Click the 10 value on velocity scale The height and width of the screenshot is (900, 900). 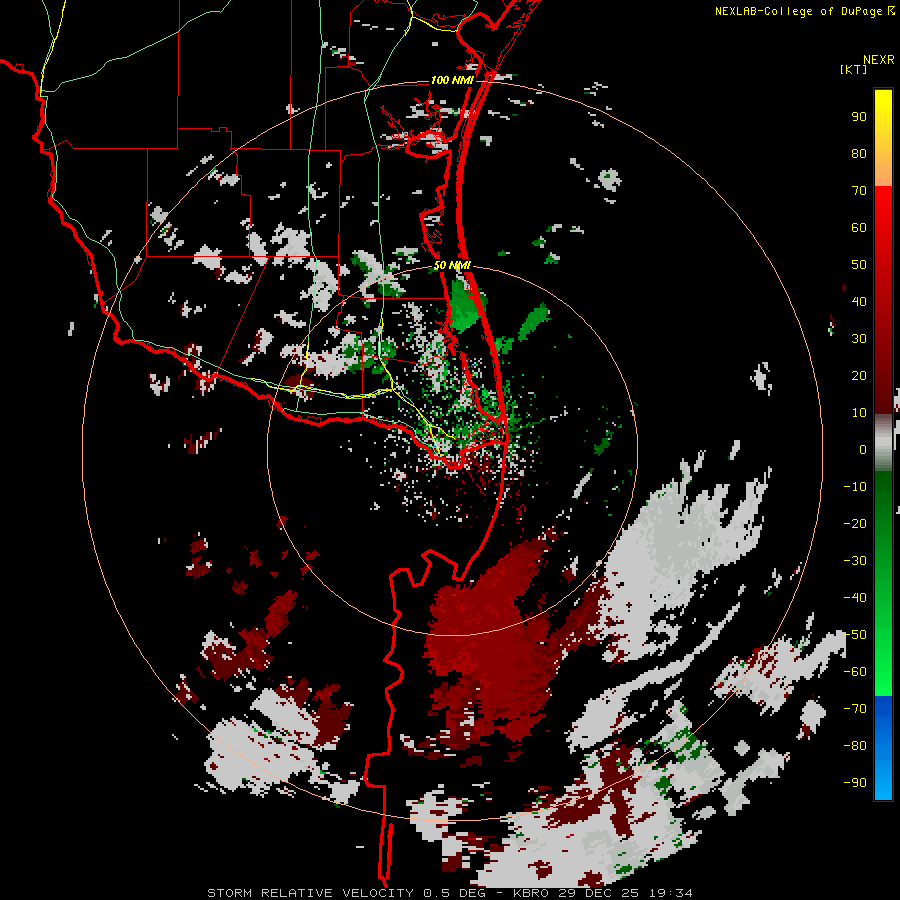[x=859, y=413]
